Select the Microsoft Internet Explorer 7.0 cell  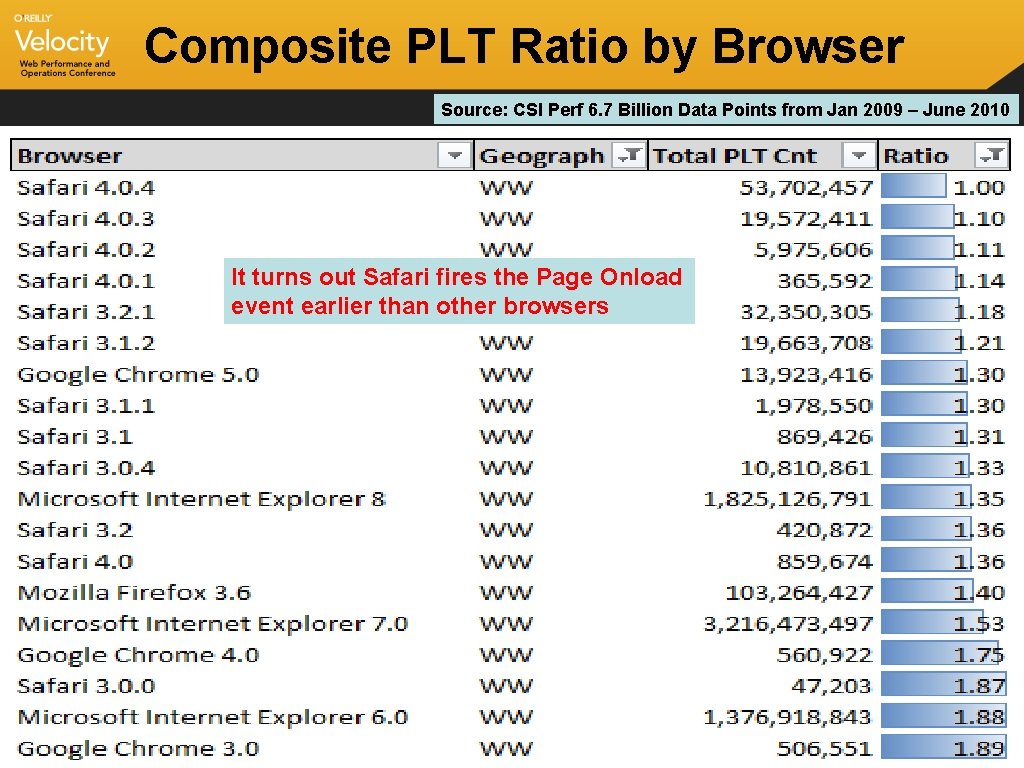point(213,624)
